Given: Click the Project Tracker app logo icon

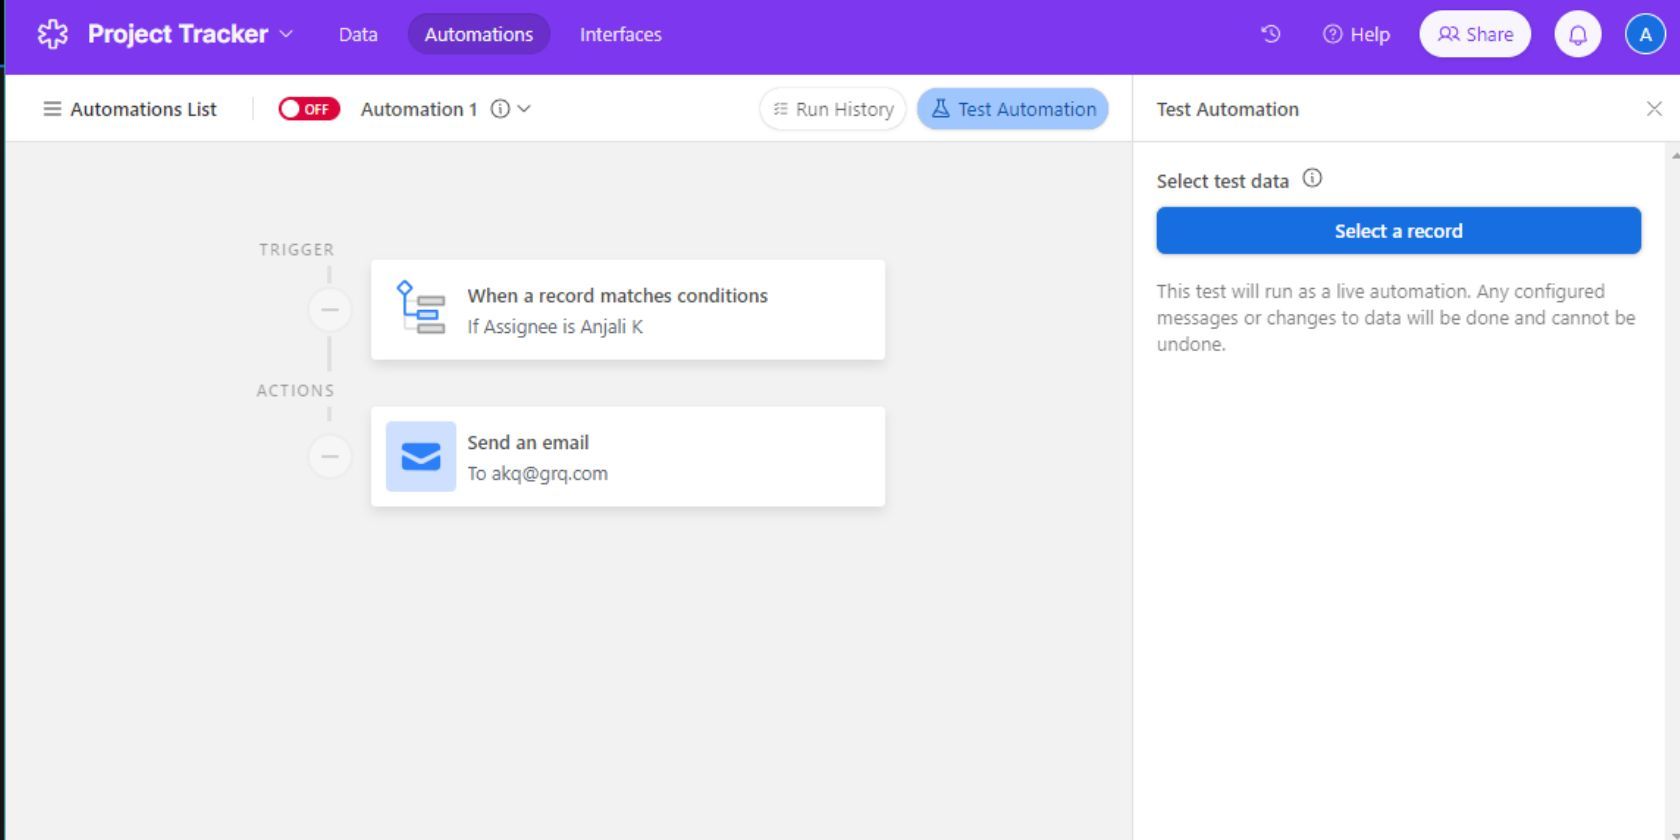Looking at the screenshot, I should point(52,34).
